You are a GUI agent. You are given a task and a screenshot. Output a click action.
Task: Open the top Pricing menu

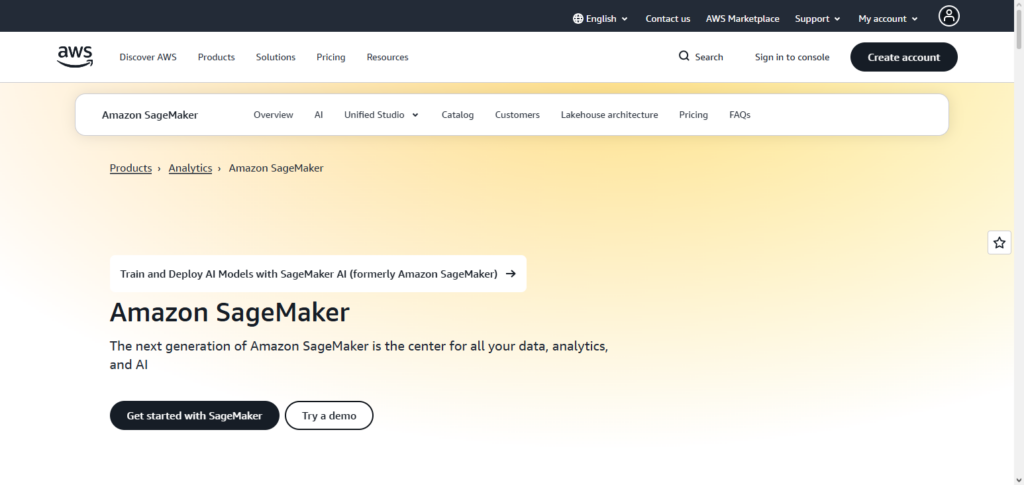tap(330, 57)
